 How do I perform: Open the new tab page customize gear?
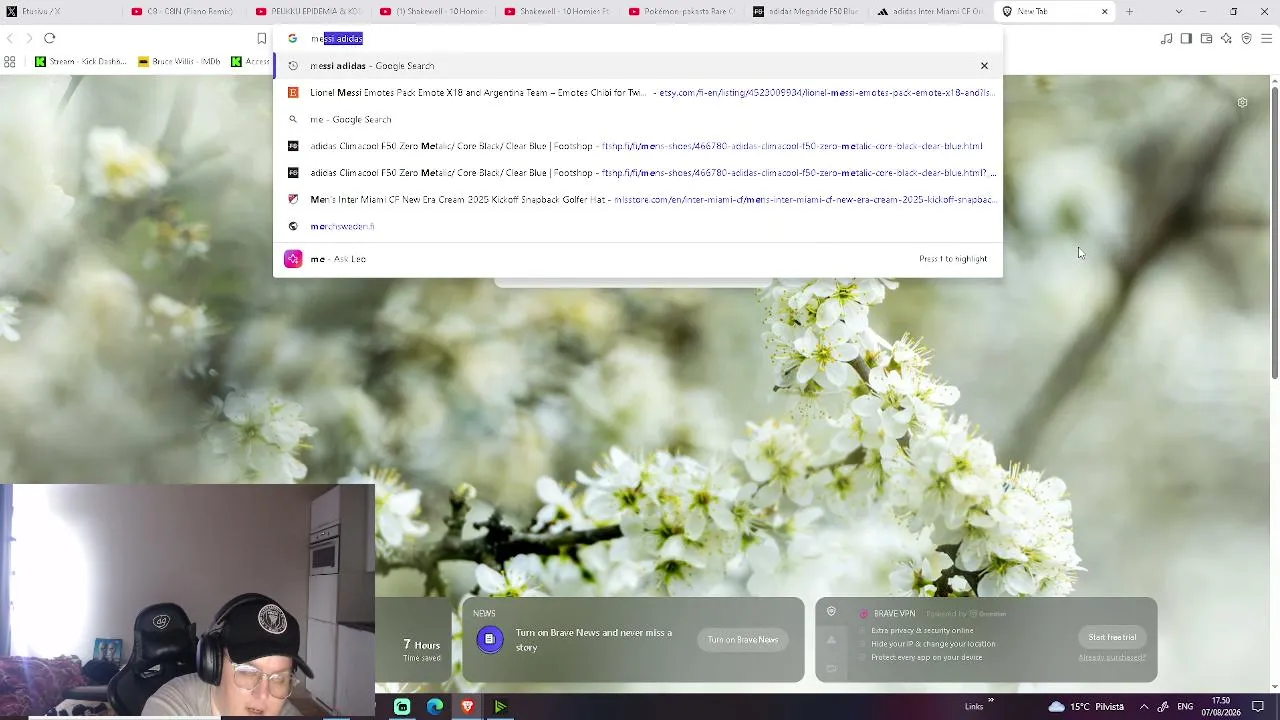(1242, 102)
